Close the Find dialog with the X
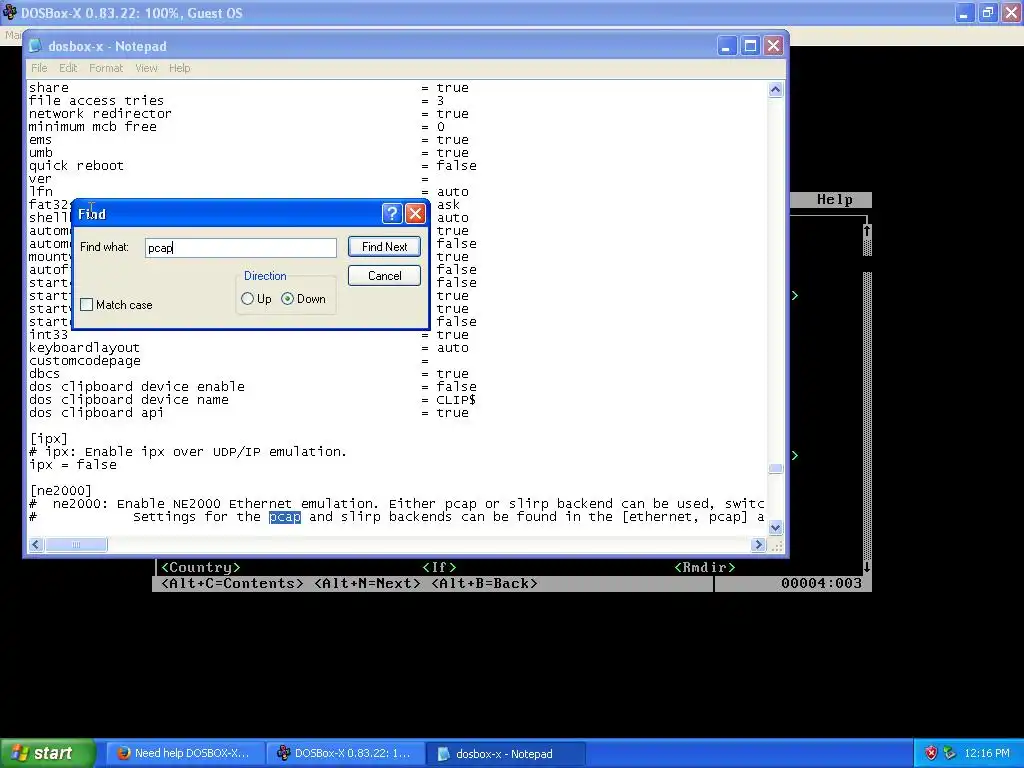The image size is (1024, 768). (415, 214)
